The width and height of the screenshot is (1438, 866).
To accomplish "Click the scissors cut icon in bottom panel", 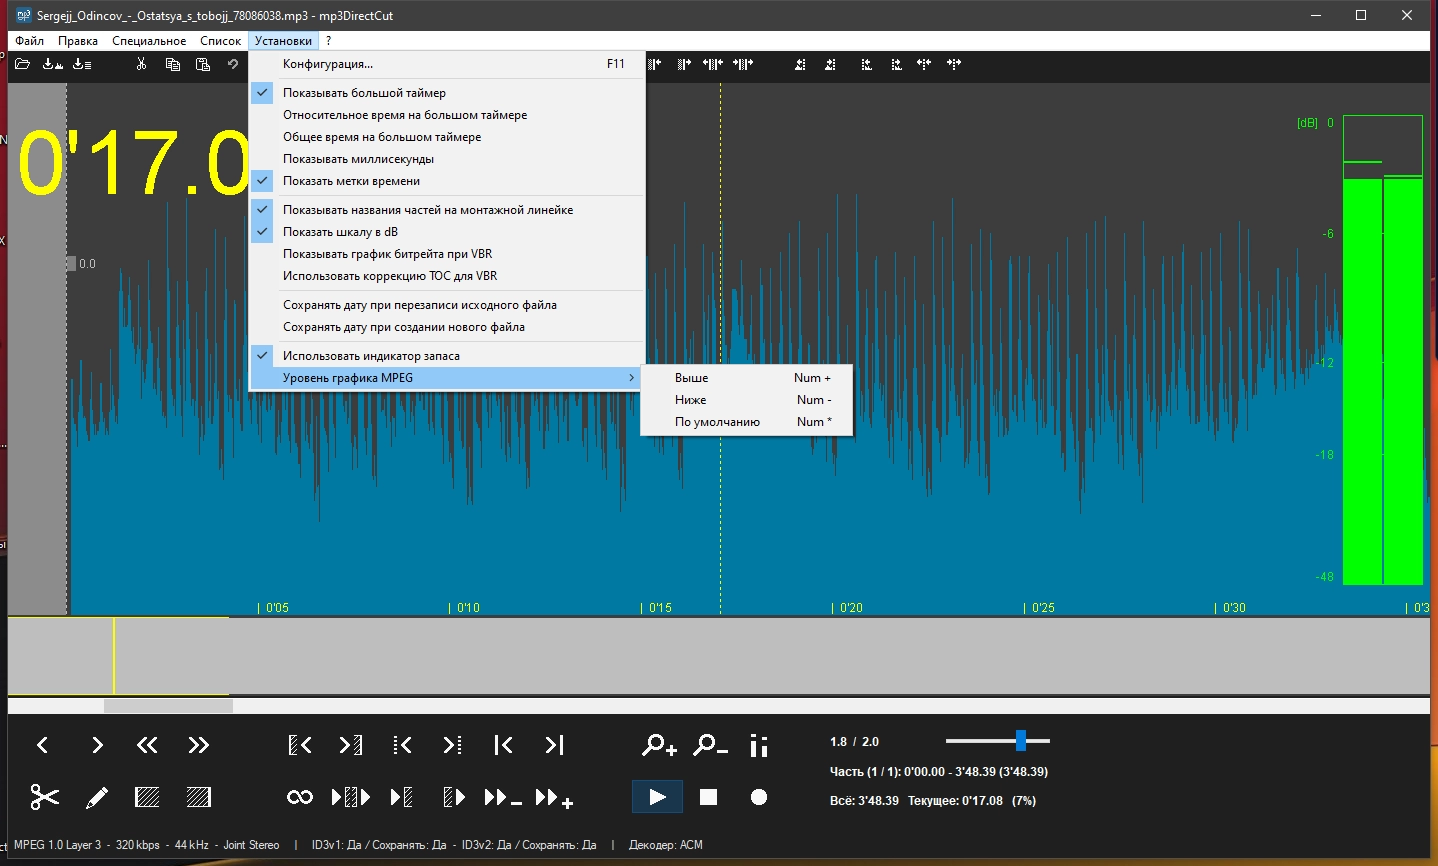I will click(x=45, y=797).
